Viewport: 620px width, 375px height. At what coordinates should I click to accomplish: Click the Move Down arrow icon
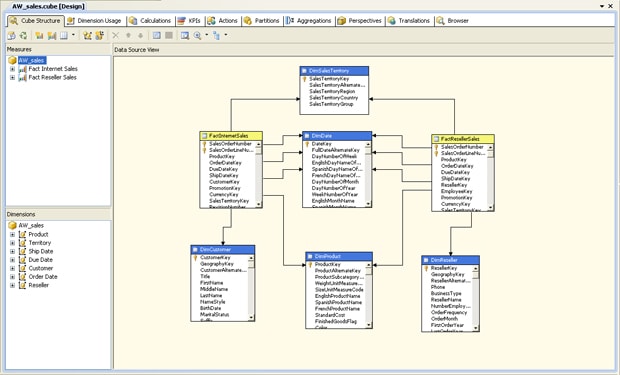tap(140, 36)
